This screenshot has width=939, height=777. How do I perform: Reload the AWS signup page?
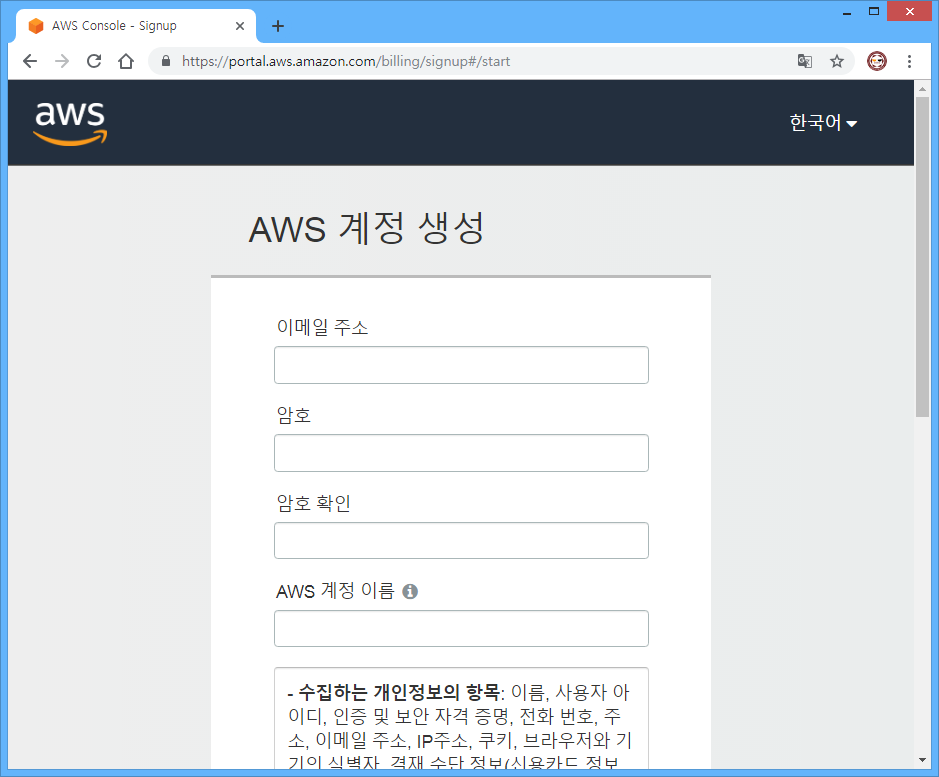[94, 61]
